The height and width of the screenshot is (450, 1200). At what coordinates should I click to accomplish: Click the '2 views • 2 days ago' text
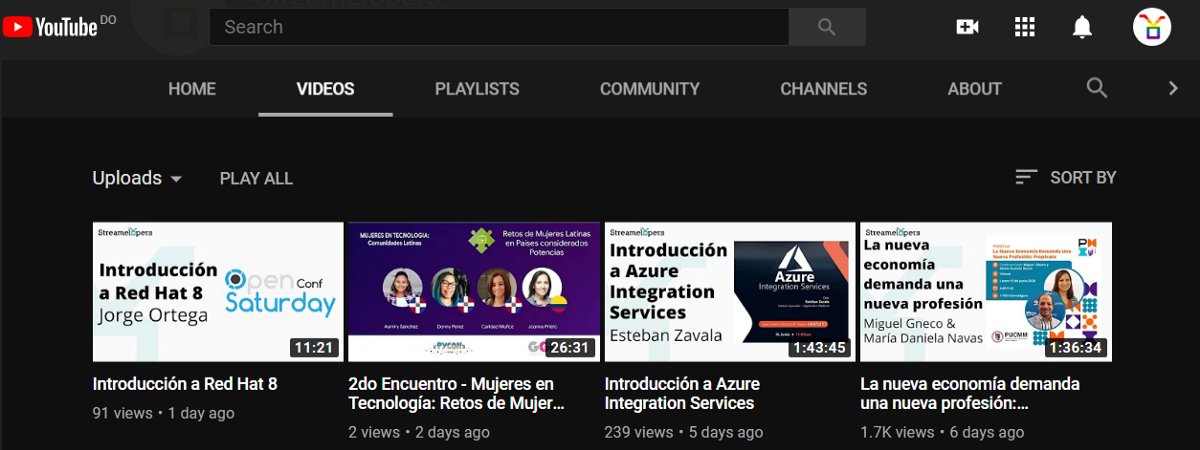point(419,432)
